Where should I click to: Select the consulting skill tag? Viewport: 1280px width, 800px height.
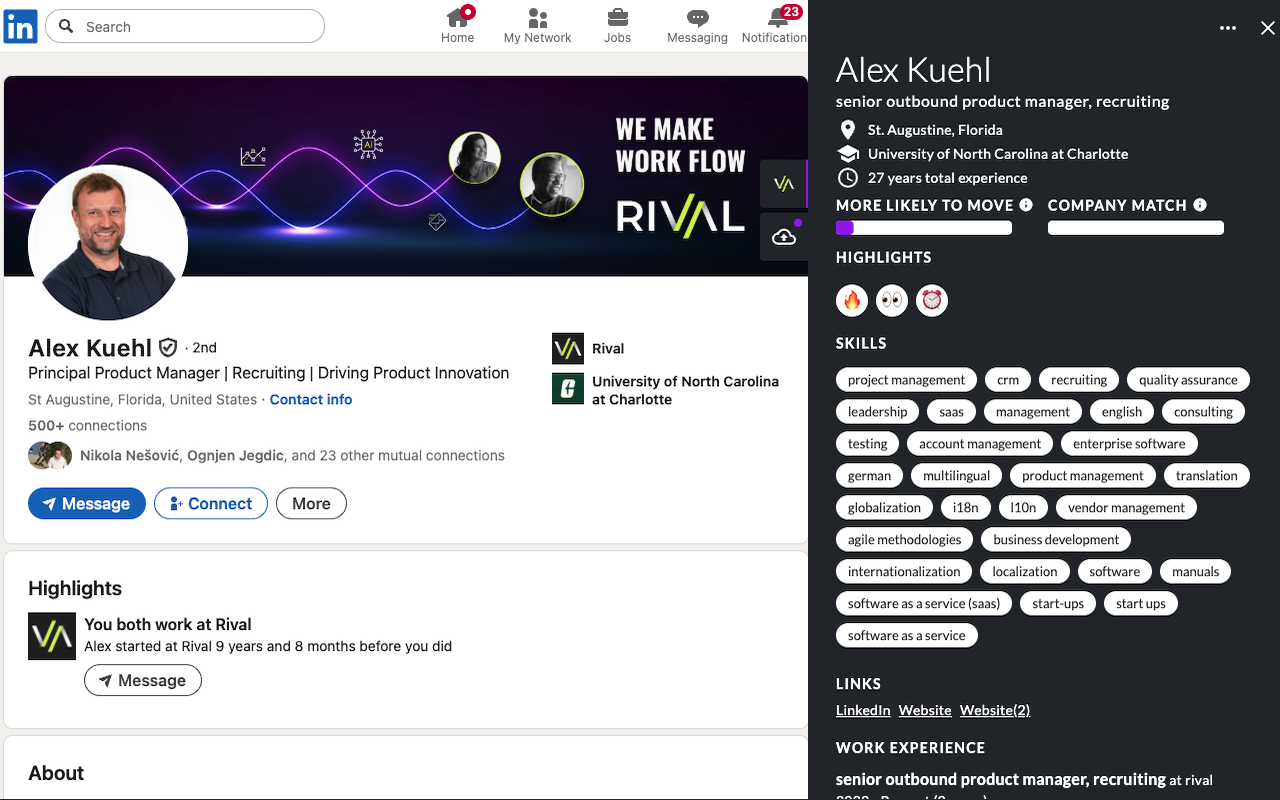(1203, 411)
